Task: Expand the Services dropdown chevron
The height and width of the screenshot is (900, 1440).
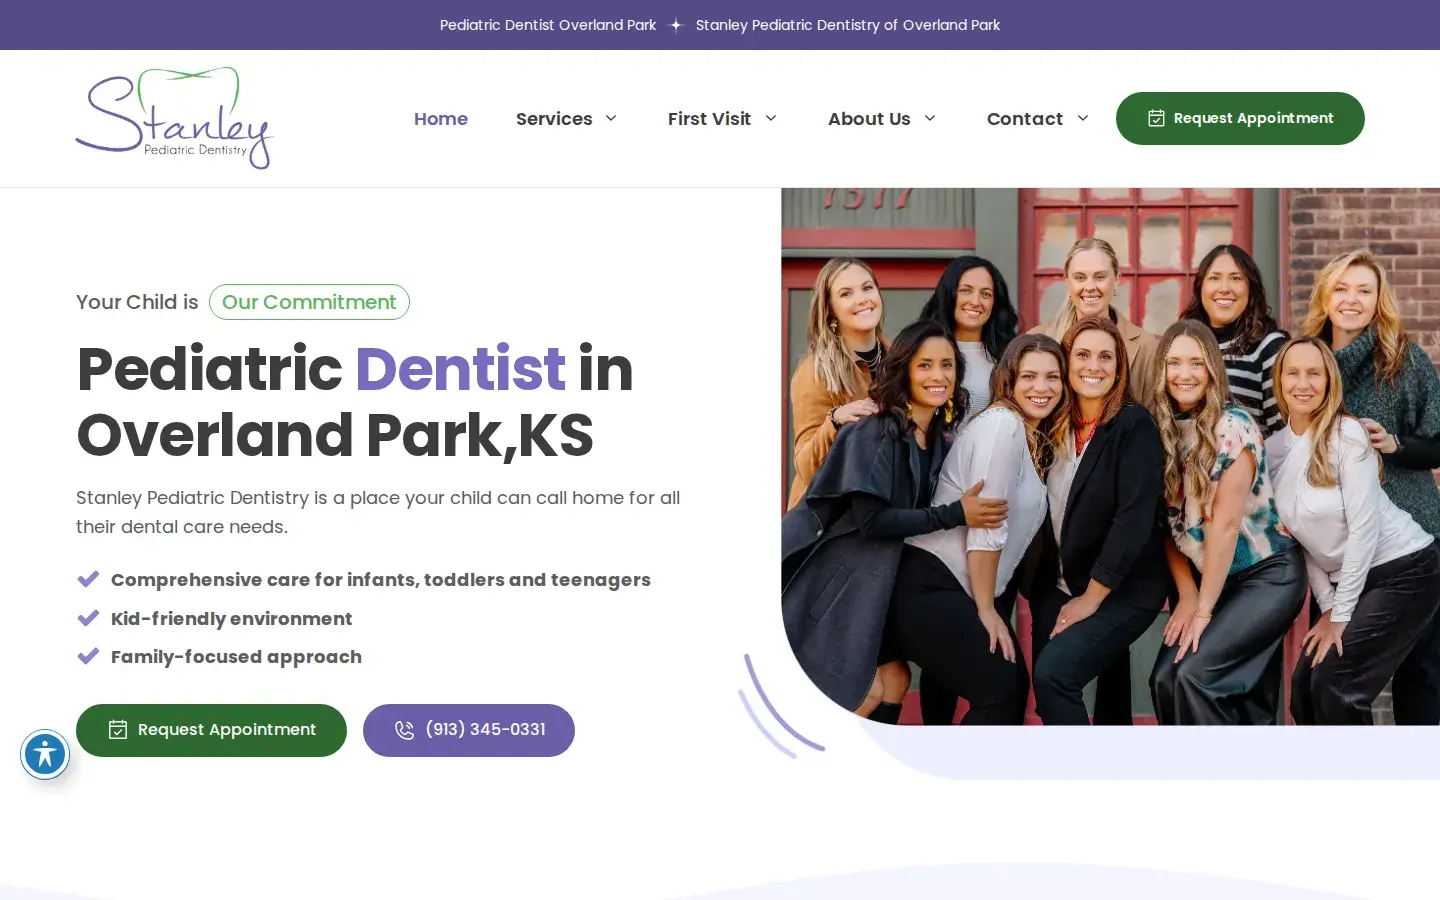Action: (611, 118)
